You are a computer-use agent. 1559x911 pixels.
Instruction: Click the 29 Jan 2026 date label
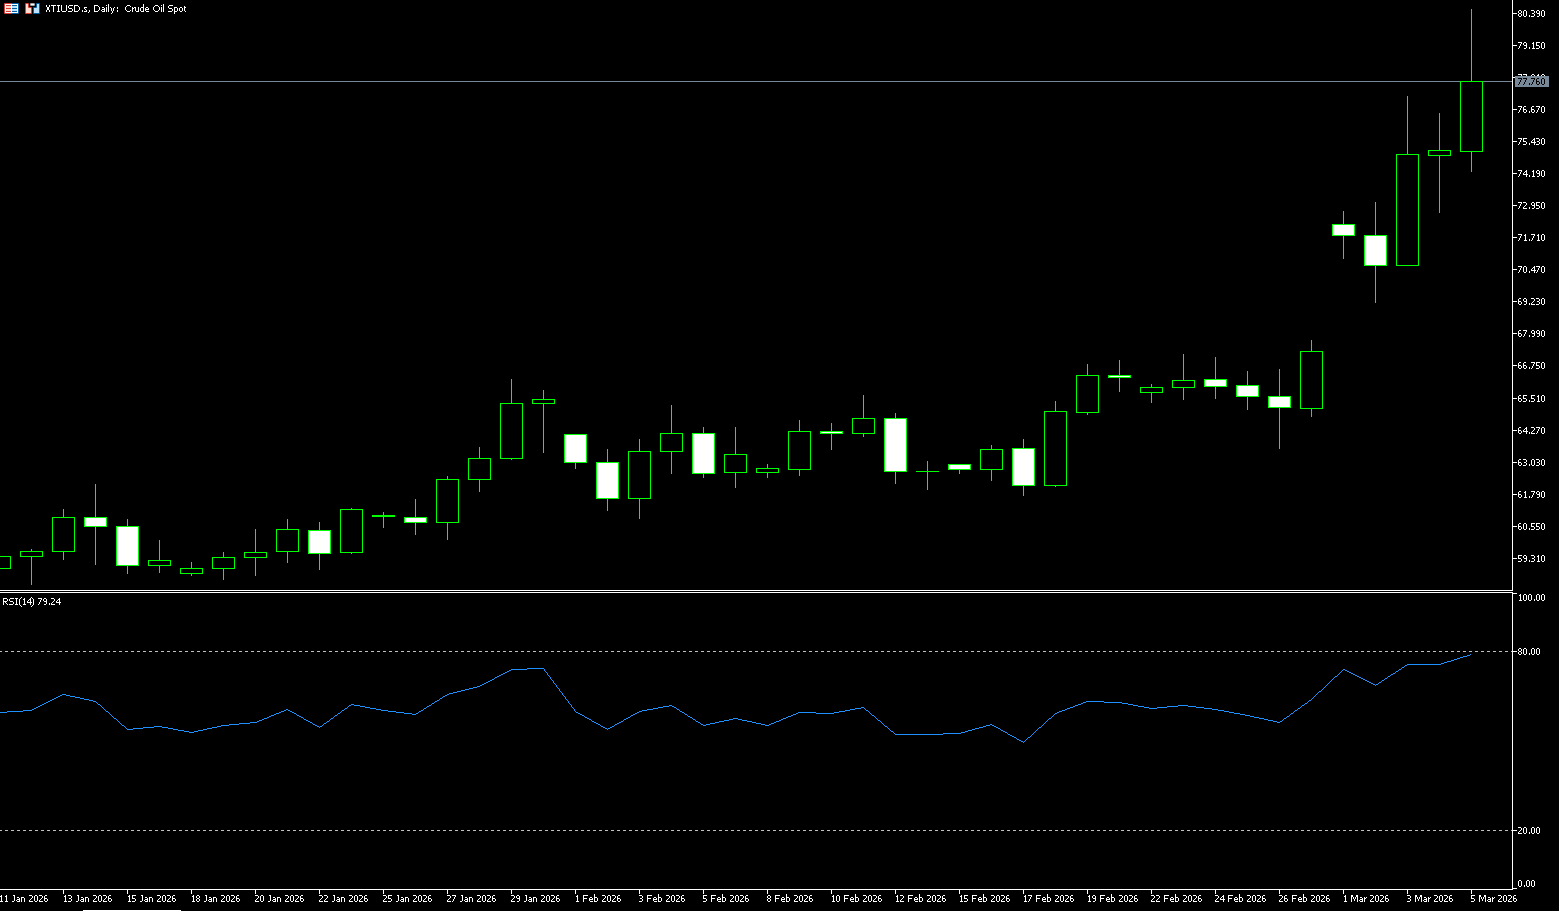click(x=535, y=898)
